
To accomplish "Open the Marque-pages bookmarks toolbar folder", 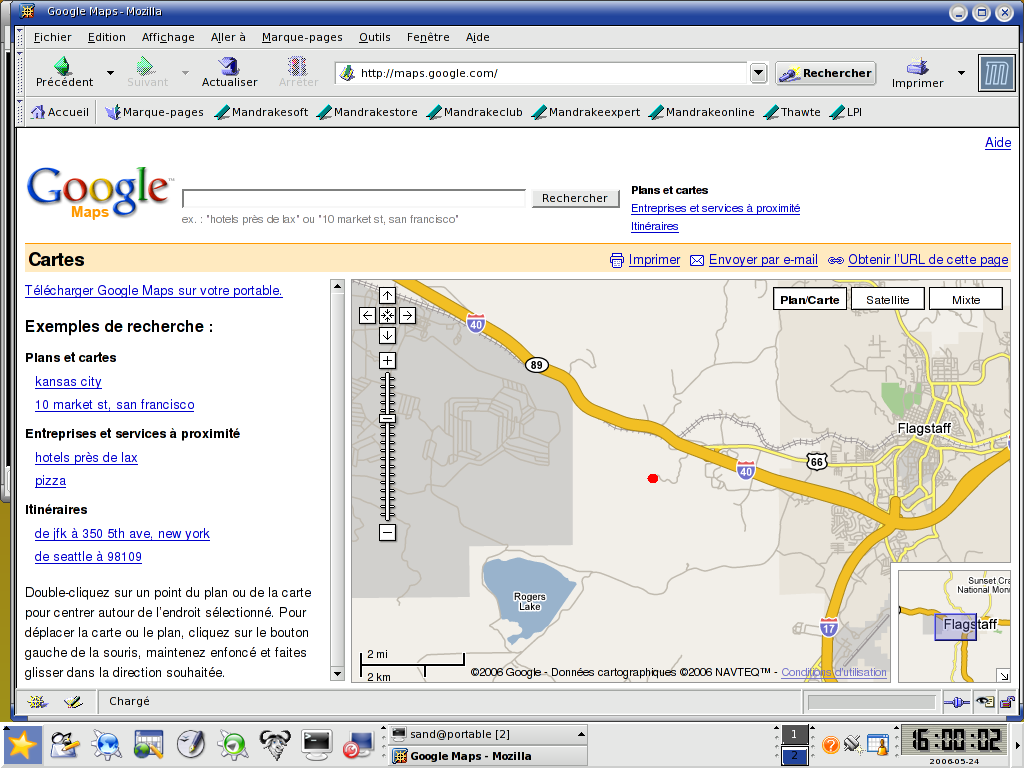I will coord(154,112).
